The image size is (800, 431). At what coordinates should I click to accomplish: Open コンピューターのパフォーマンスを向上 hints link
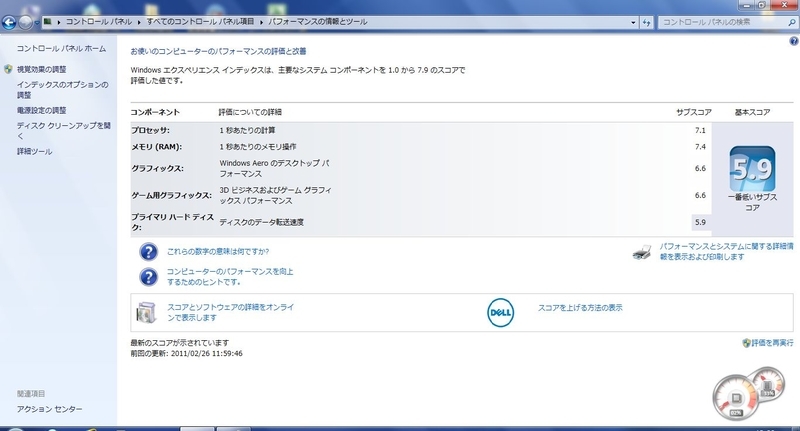tap(230, 276)
